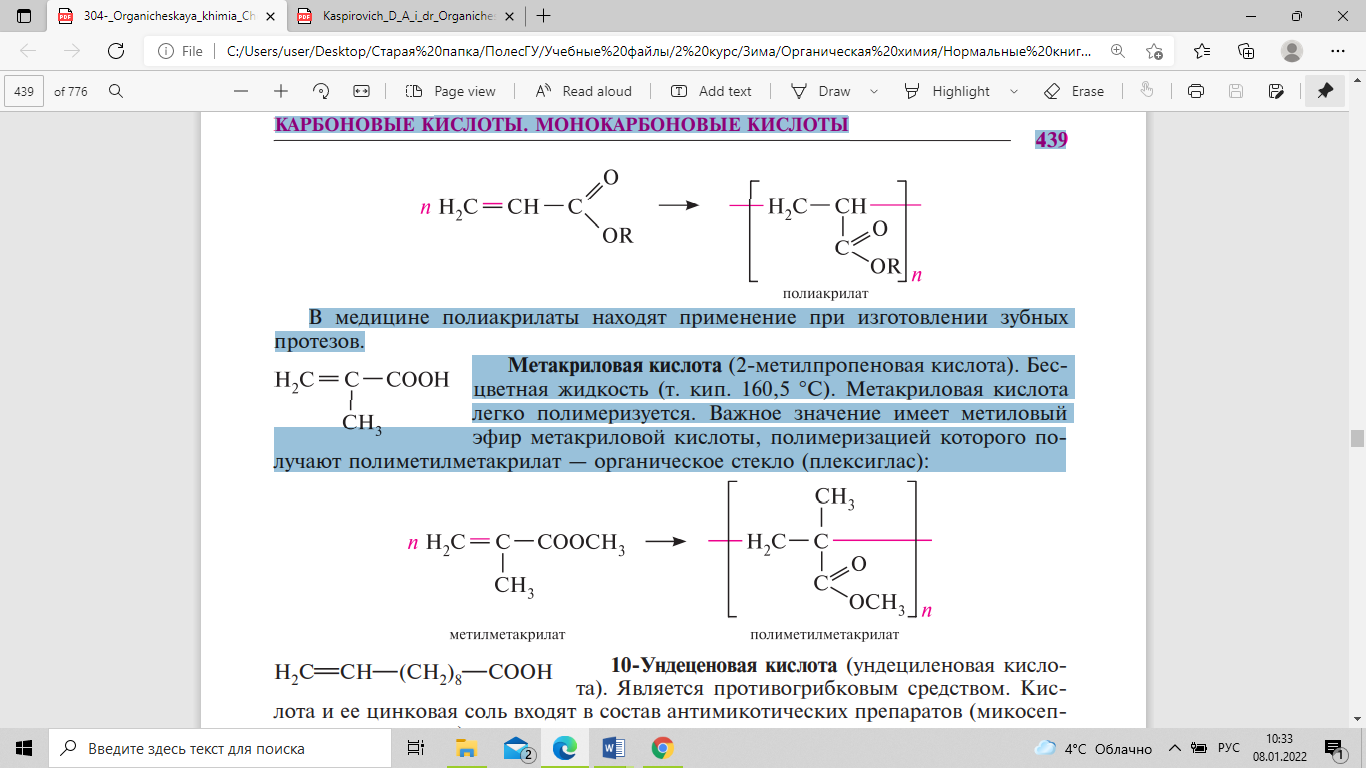Select the Highlight tool
Viewport: 1366px width, 768px height.
coord(947,91)
